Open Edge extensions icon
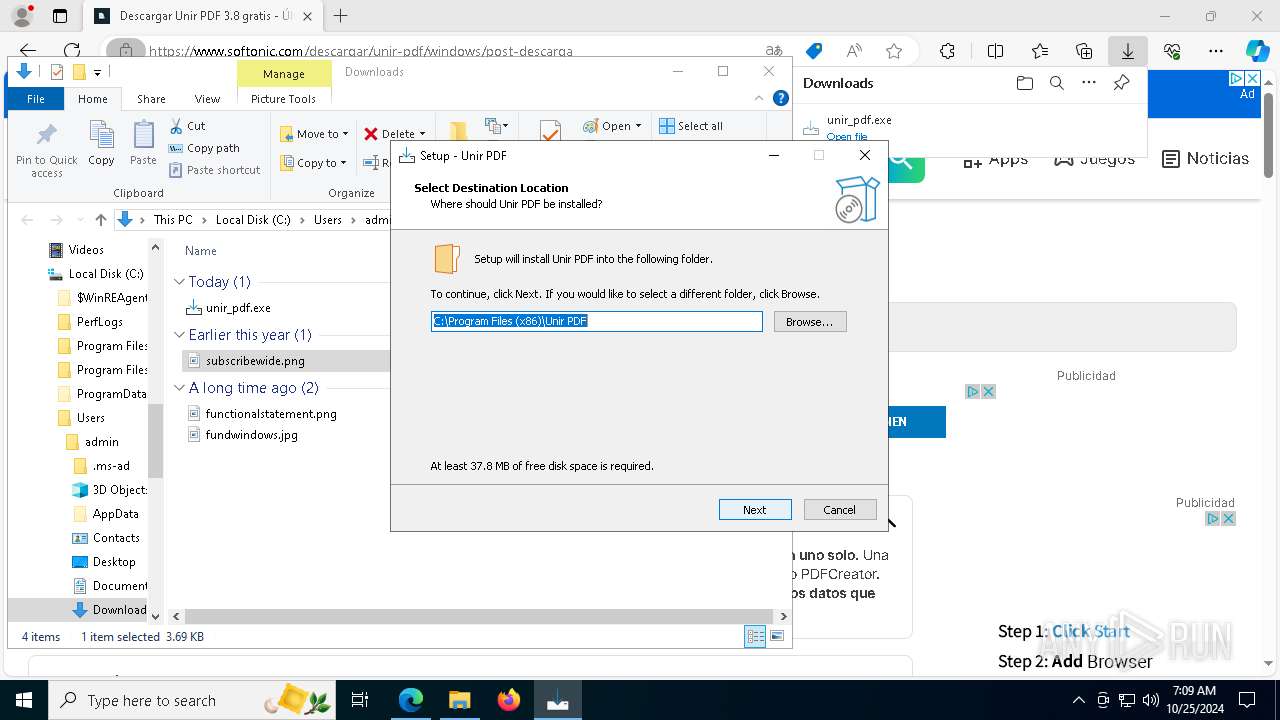Viewport: 1280px width, 720px height. click(x=948, y=51)
